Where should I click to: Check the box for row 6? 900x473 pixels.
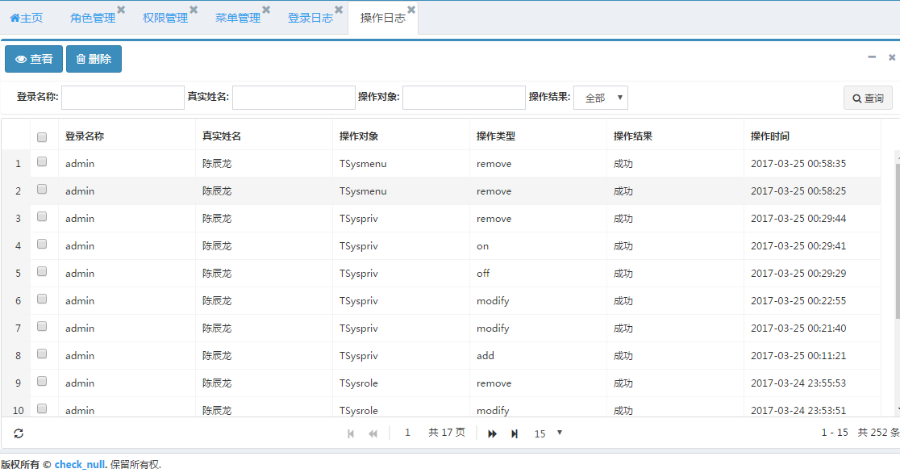click(42, 299)
